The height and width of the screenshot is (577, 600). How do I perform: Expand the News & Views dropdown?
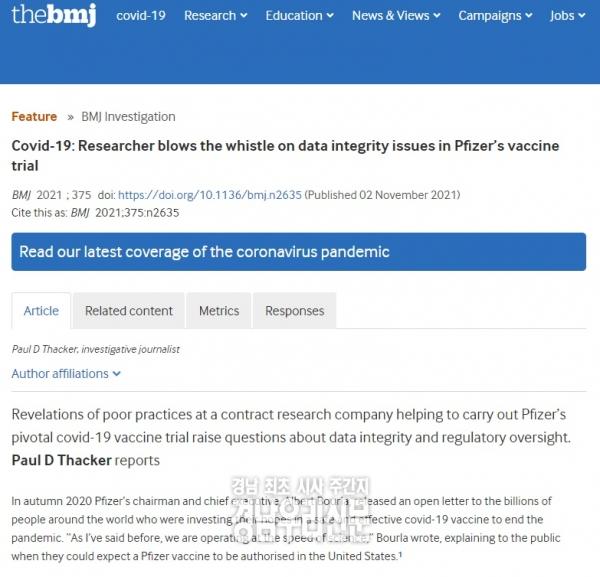coord(396,16)
